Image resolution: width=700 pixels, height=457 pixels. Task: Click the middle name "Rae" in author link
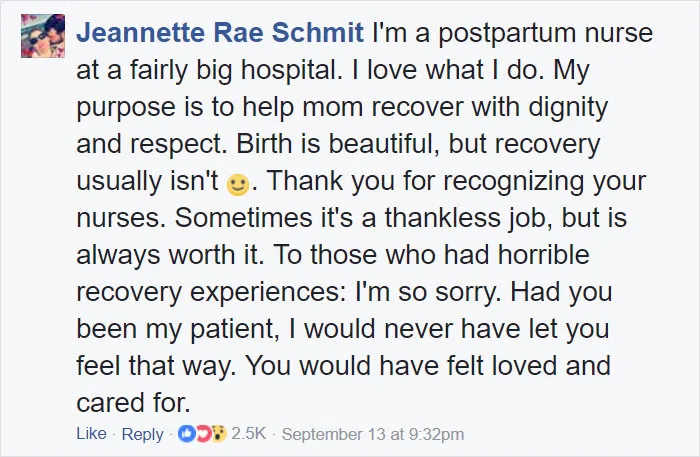click(238, 33)
